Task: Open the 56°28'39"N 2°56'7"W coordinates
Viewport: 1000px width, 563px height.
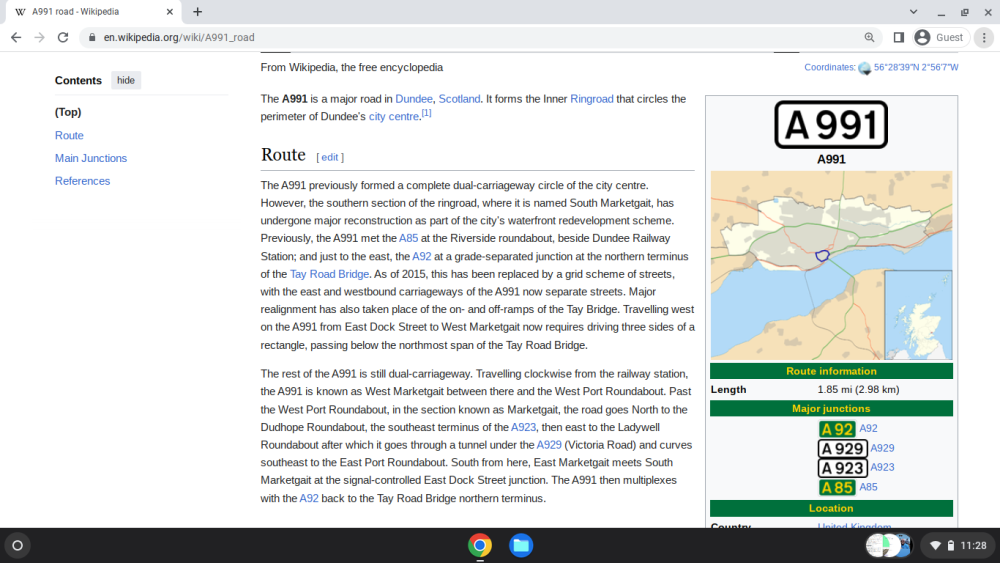Action: click(916, 67)
